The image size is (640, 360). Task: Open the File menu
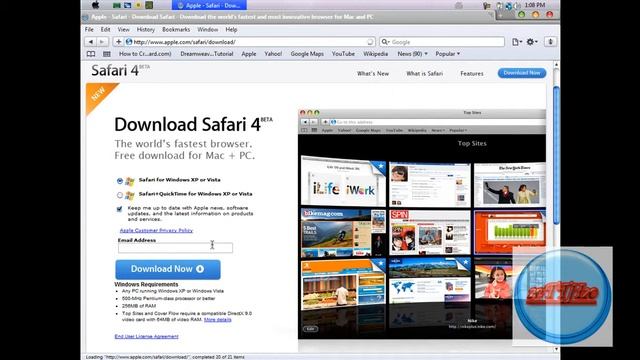89,29
